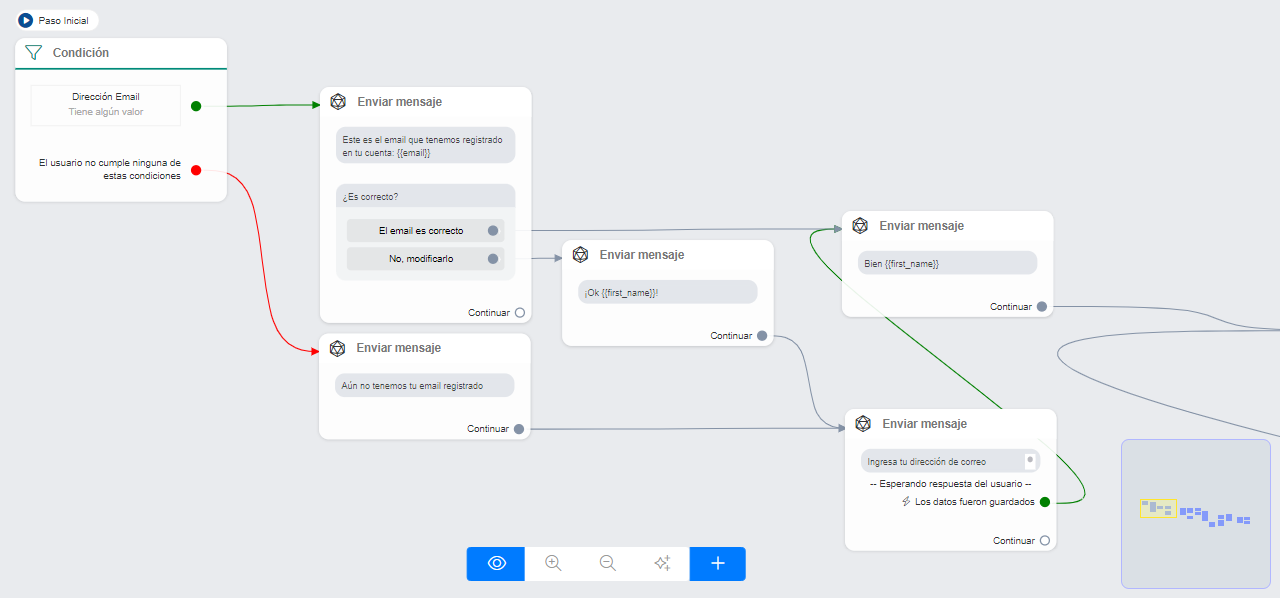This screenshot has width=1280, height=598.
Task: Click the Condición funnel filter icon
Action: click(x=33, y=53)
